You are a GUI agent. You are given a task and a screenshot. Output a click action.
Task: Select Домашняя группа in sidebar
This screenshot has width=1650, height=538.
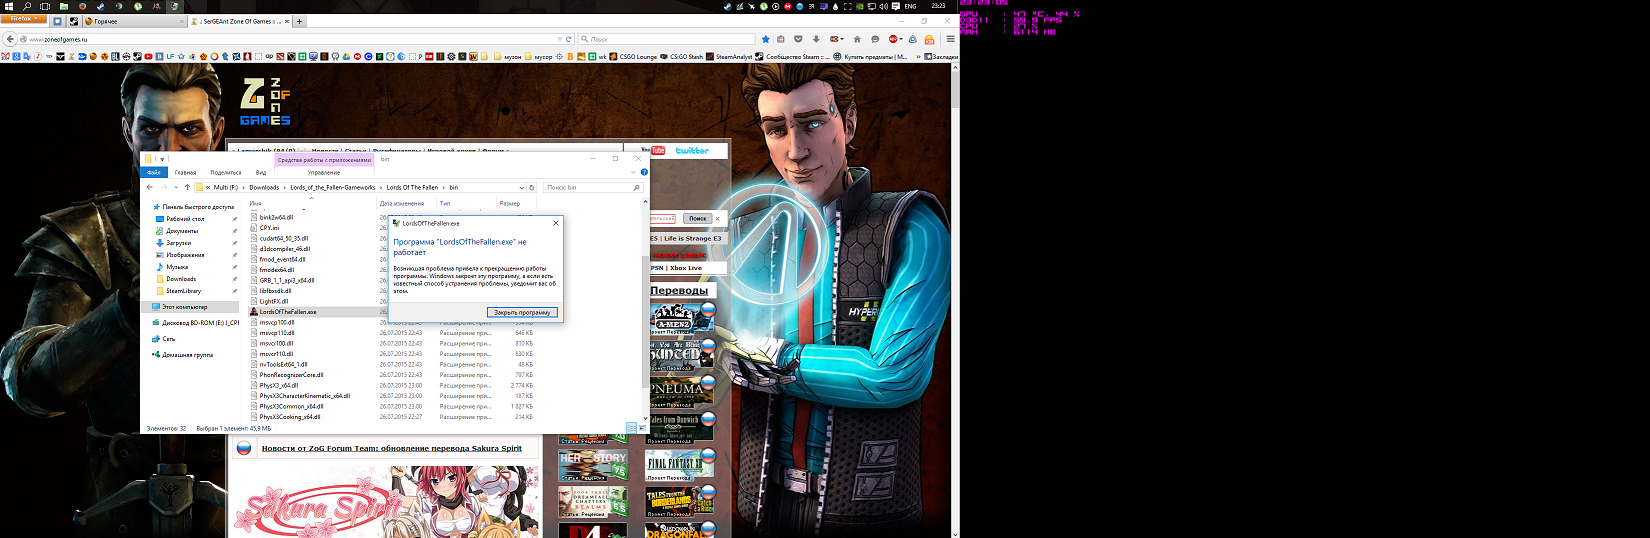187,355
